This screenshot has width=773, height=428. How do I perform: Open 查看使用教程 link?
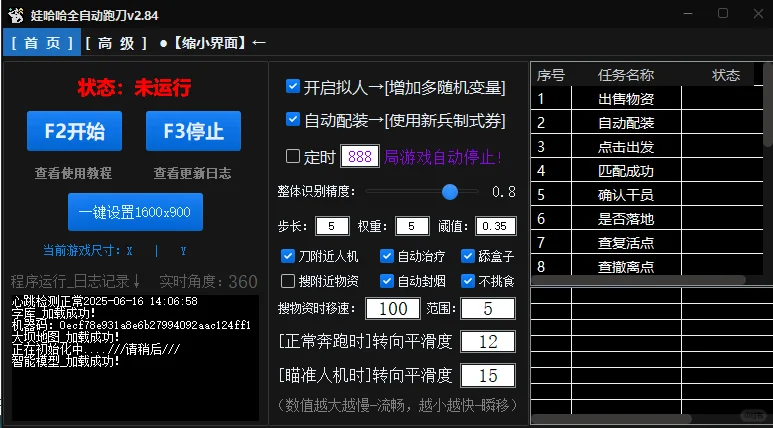click(x=73, y=173)
